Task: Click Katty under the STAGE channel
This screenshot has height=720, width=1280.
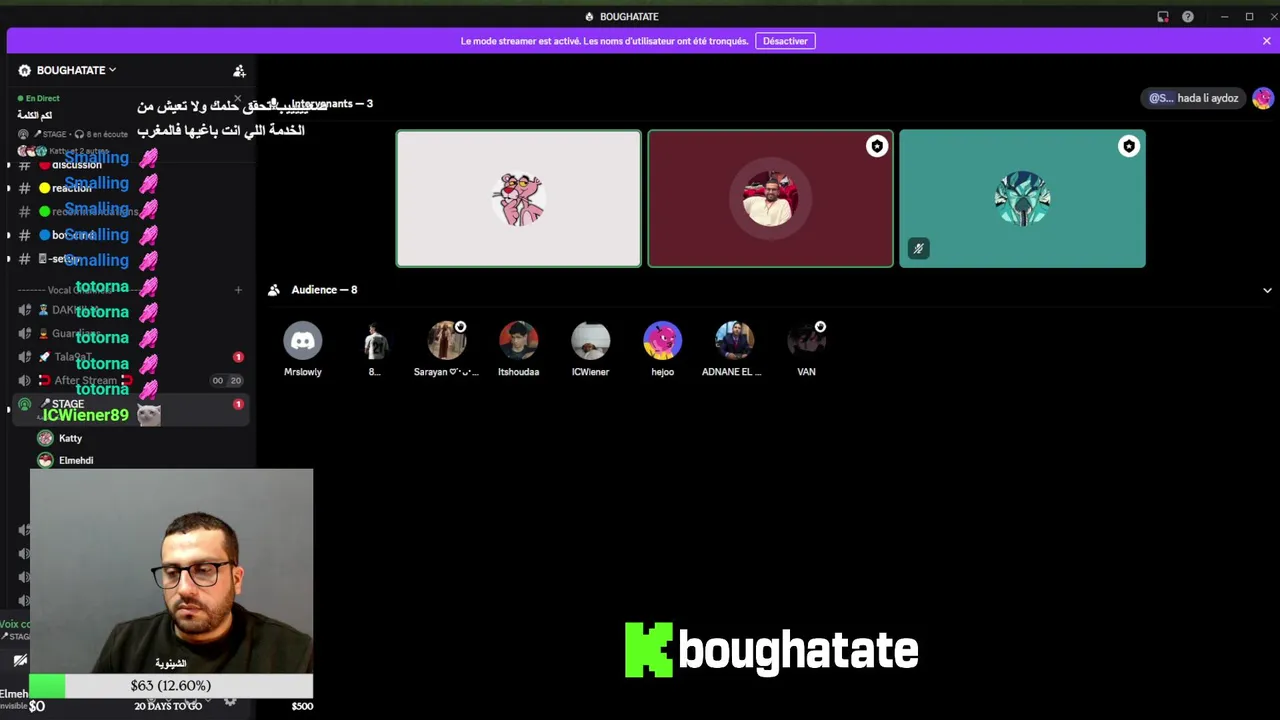Action: coord(70,438)
